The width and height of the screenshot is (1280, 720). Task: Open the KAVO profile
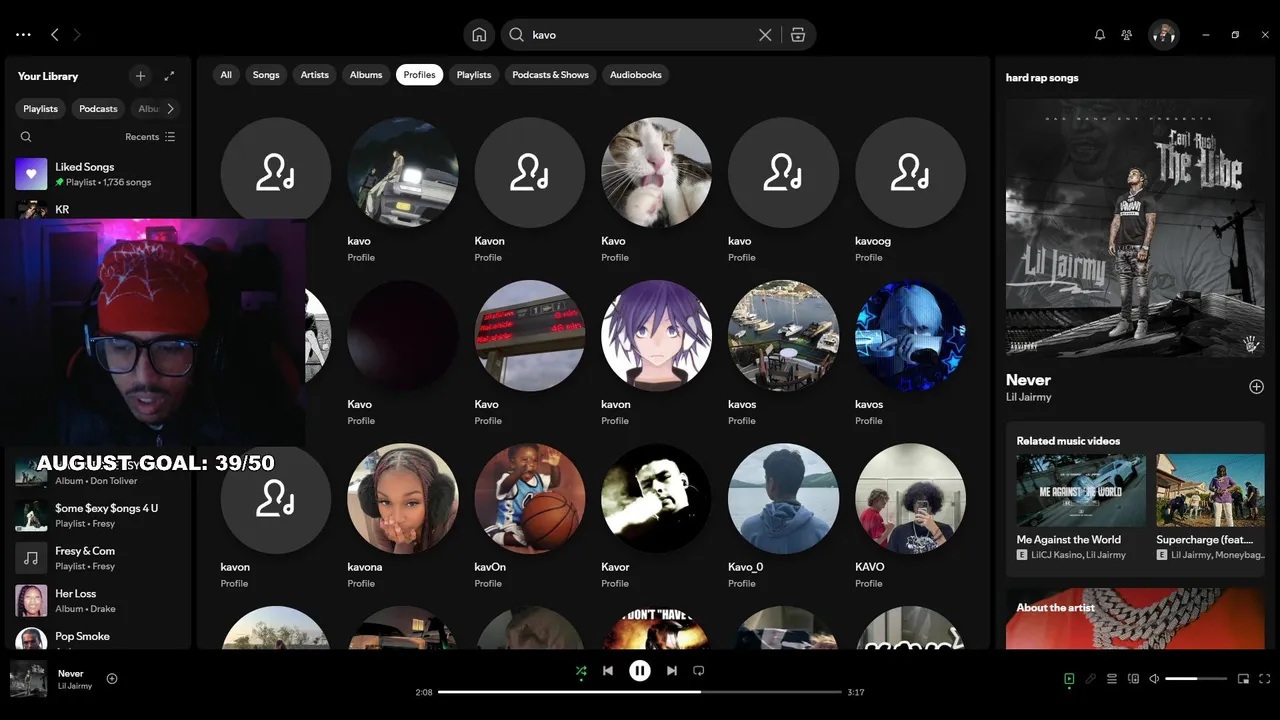910,516
